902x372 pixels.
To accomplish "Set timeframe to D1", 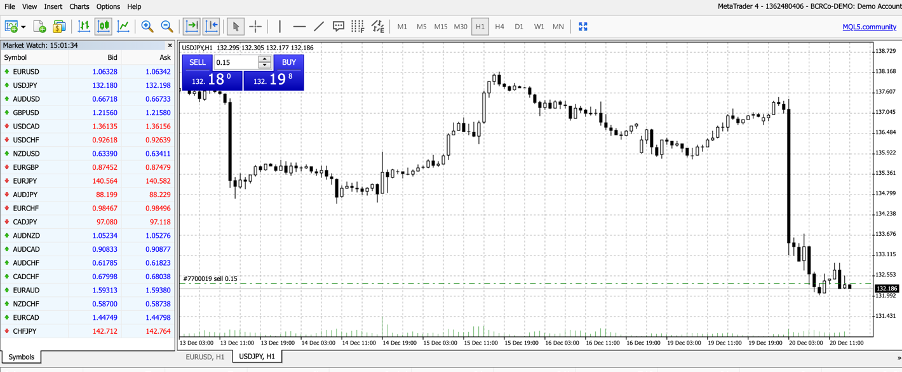I will tap(519, 26).
